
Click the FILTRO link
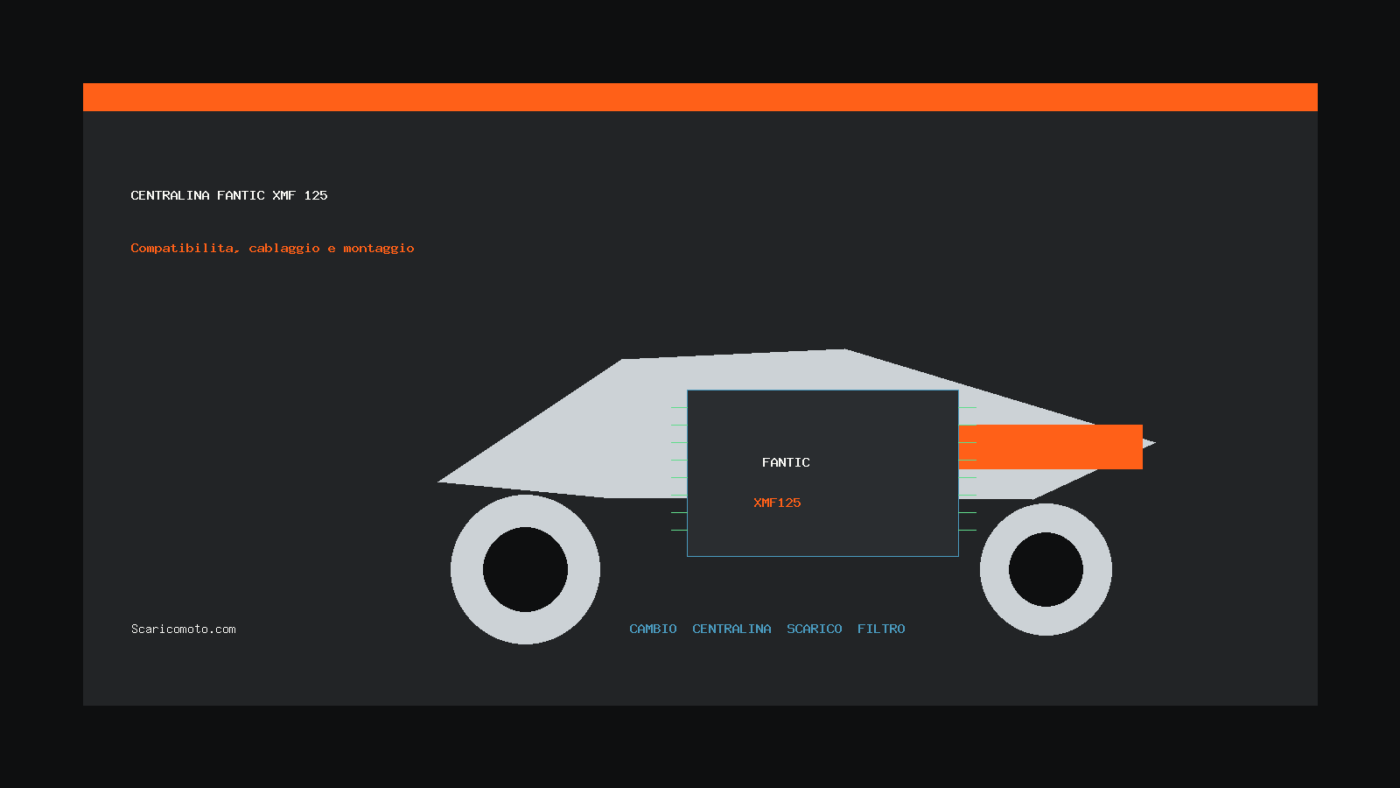[x=881, y=629]
